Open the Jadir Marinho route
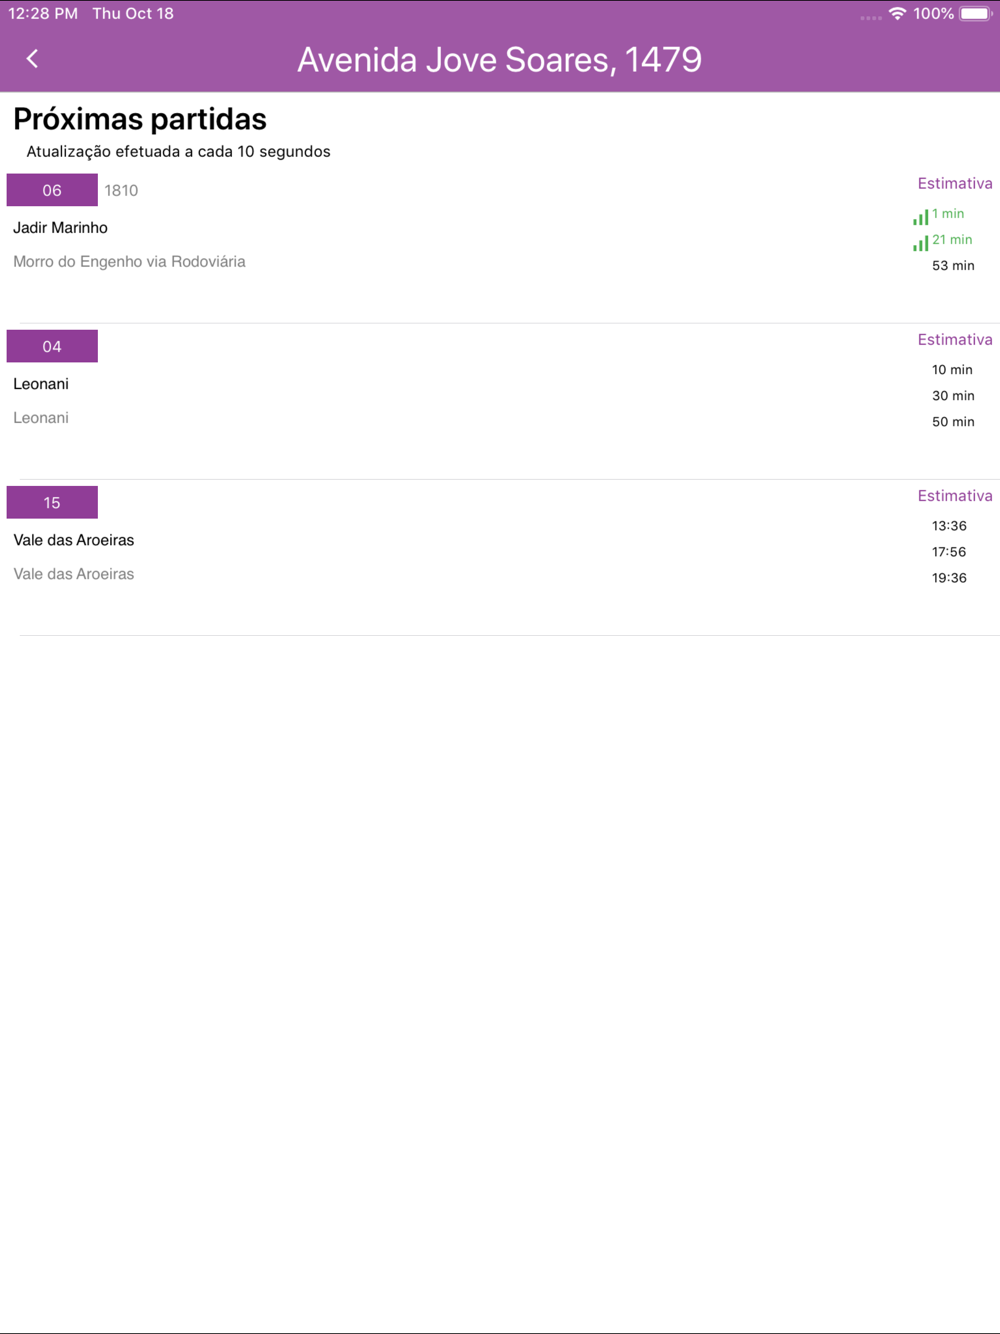The height and width of the screenshot is (1334, 1000). pos(60,228)
